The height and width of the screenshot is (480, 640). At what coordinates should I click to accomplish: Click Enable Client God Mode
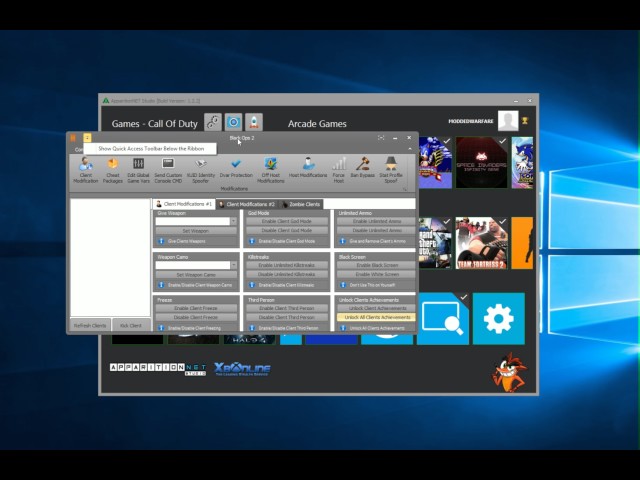(287, 221)
